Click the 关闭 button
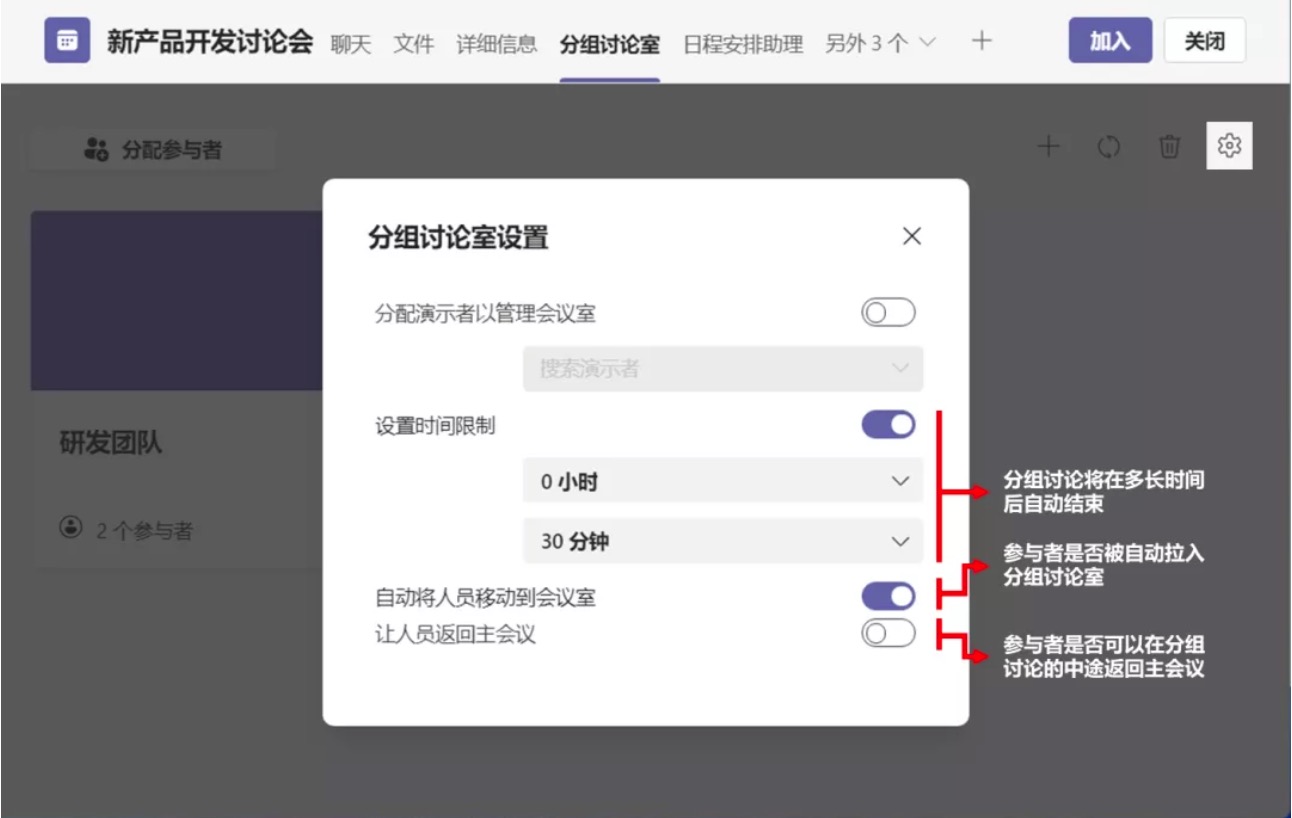The height and width of the screenshot is (818, 1292). tap(1205, 41)
